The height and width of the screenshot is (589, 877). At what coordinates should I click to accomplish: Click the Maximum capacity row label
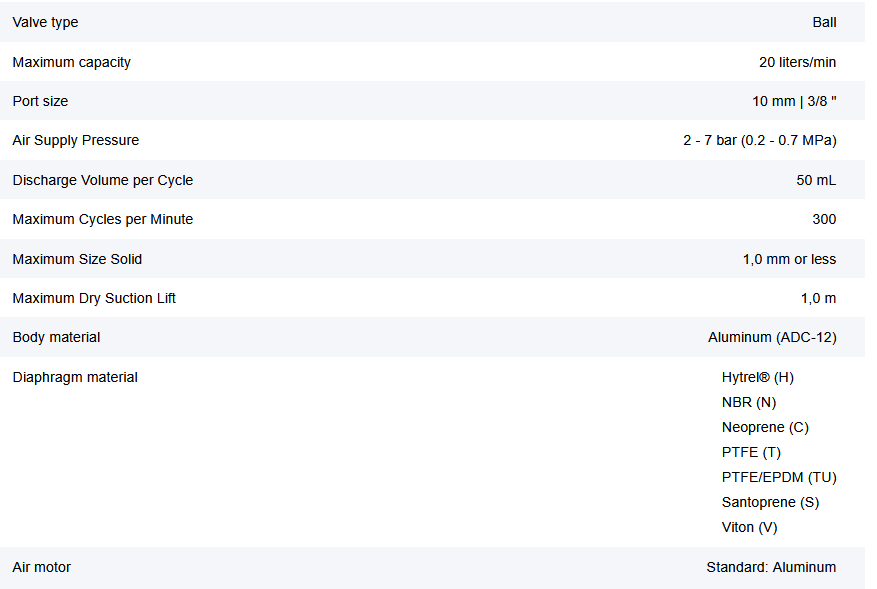point(71,62)
